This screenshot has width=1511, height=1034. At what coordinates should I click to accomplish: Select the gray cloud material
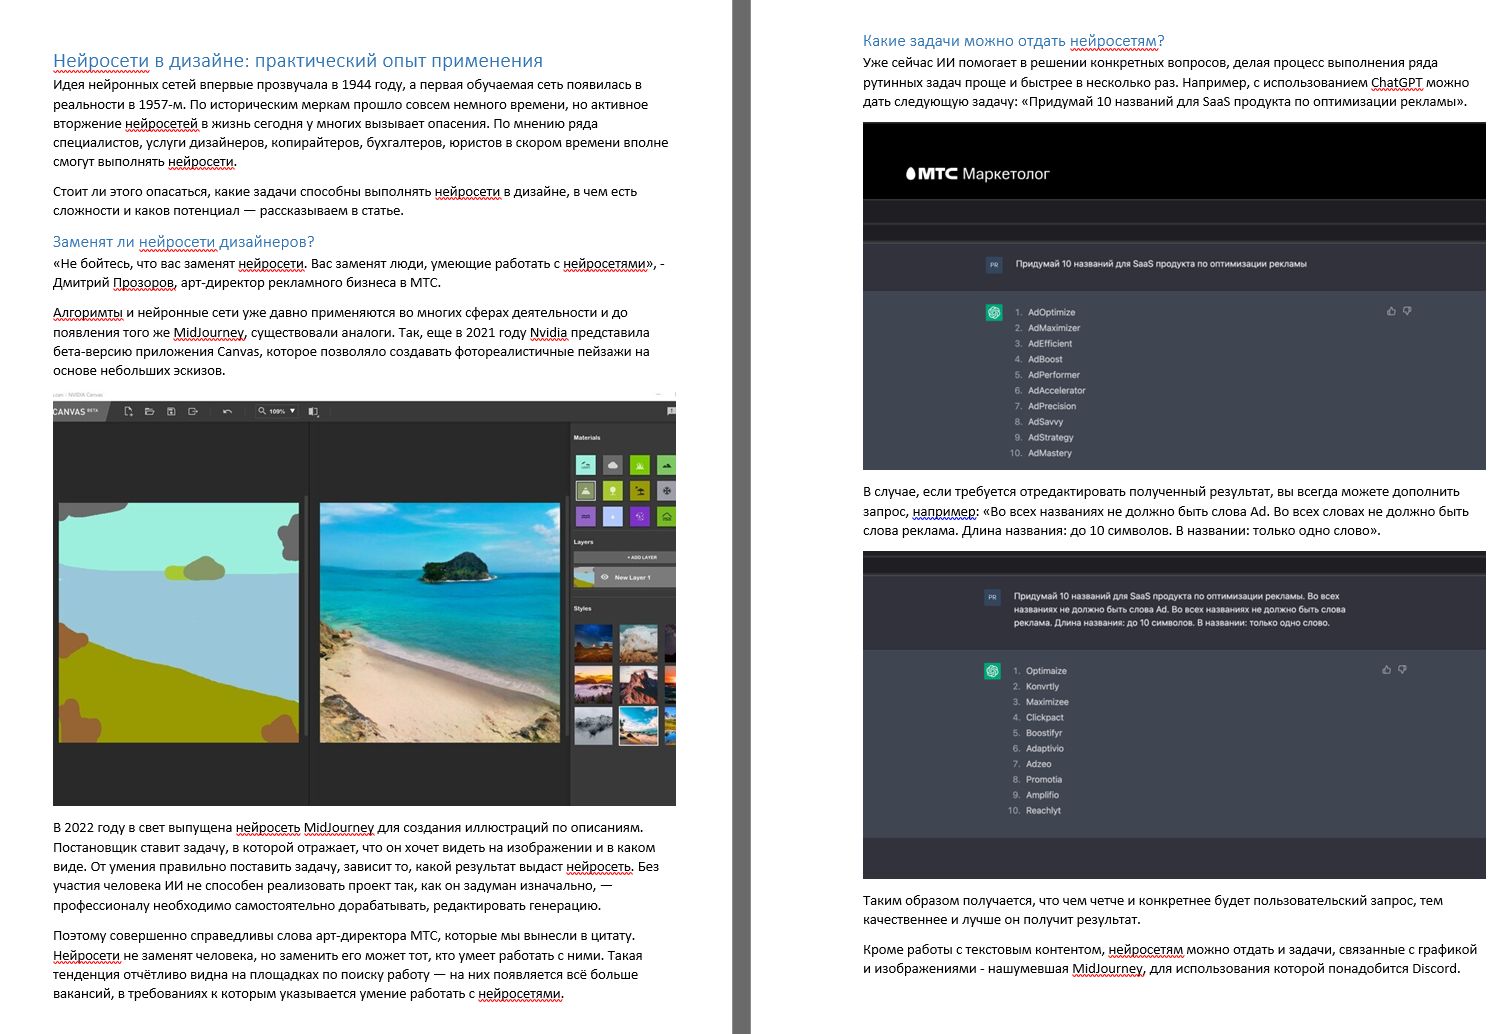click(x=612, y=464)
